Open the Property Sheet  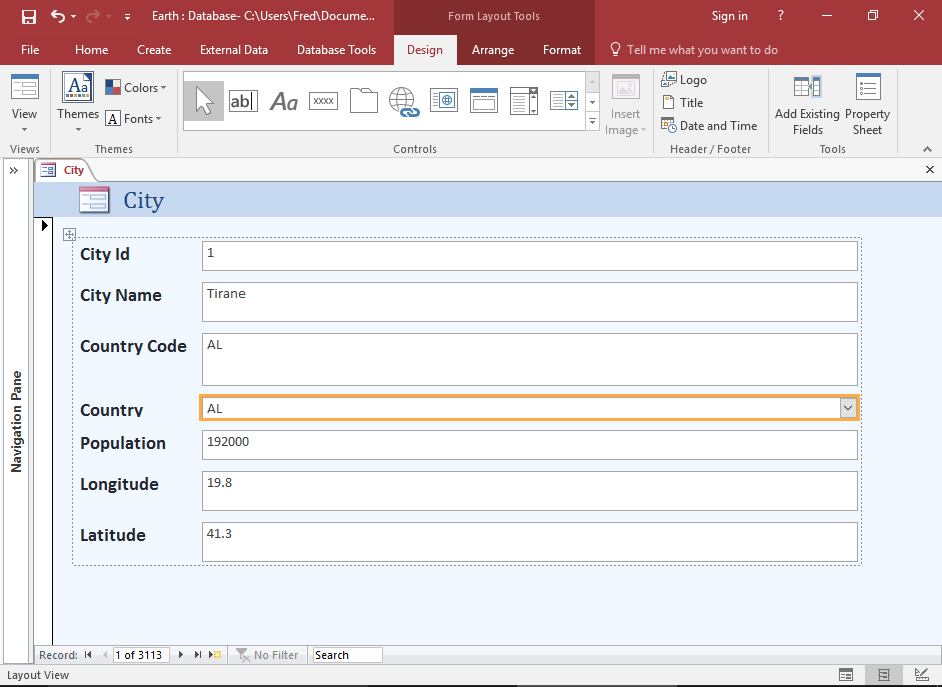click(x=867, y=105)
